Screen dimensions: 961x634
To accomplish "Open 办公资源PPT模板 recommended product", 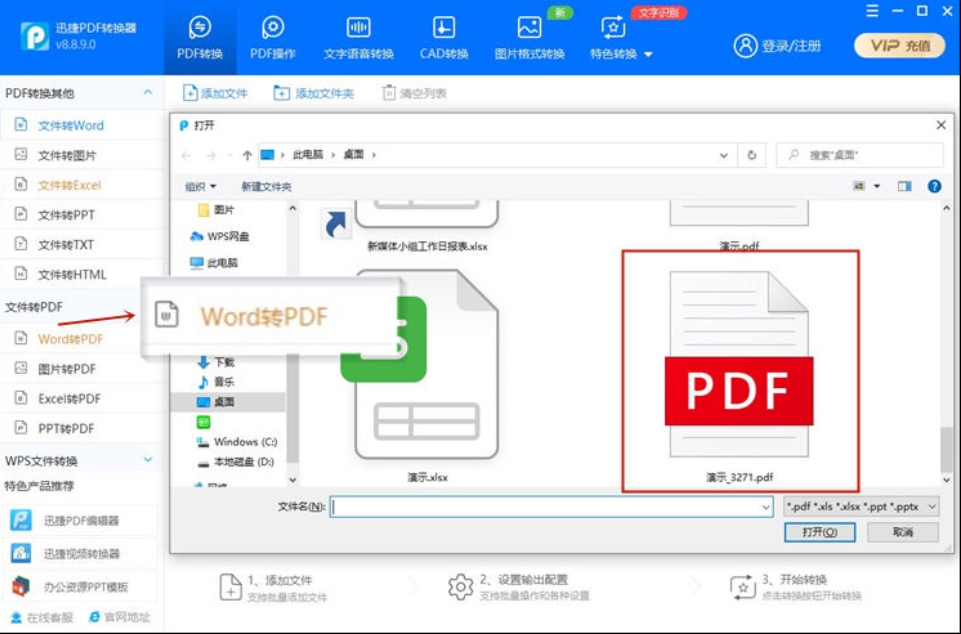I will coord(80,587).
